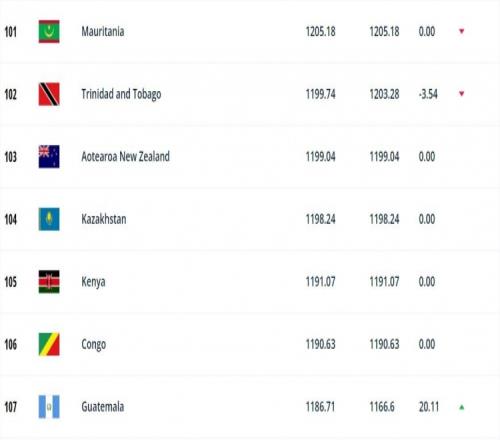Click Trinidad and Tobago's 1199.74 total points
This screenshot has height=440, width=500.
[321, 94]
